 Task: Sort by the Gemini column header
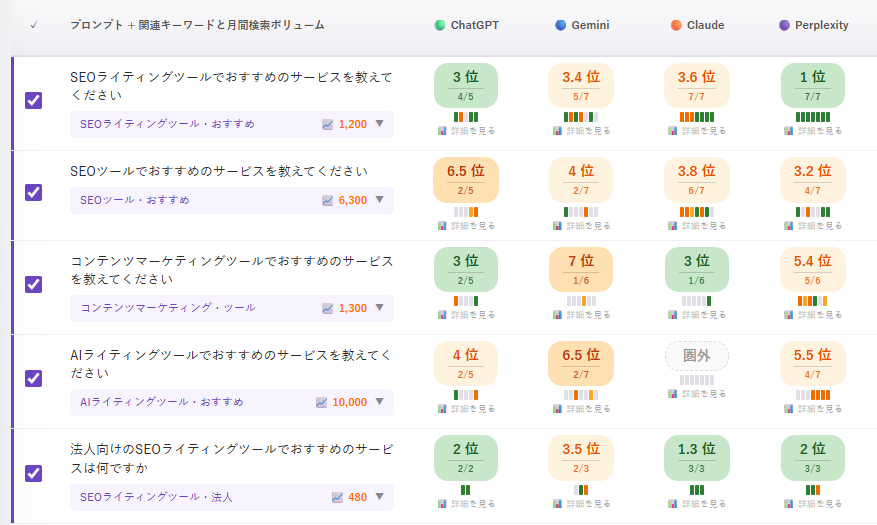(x=582, y=25)
